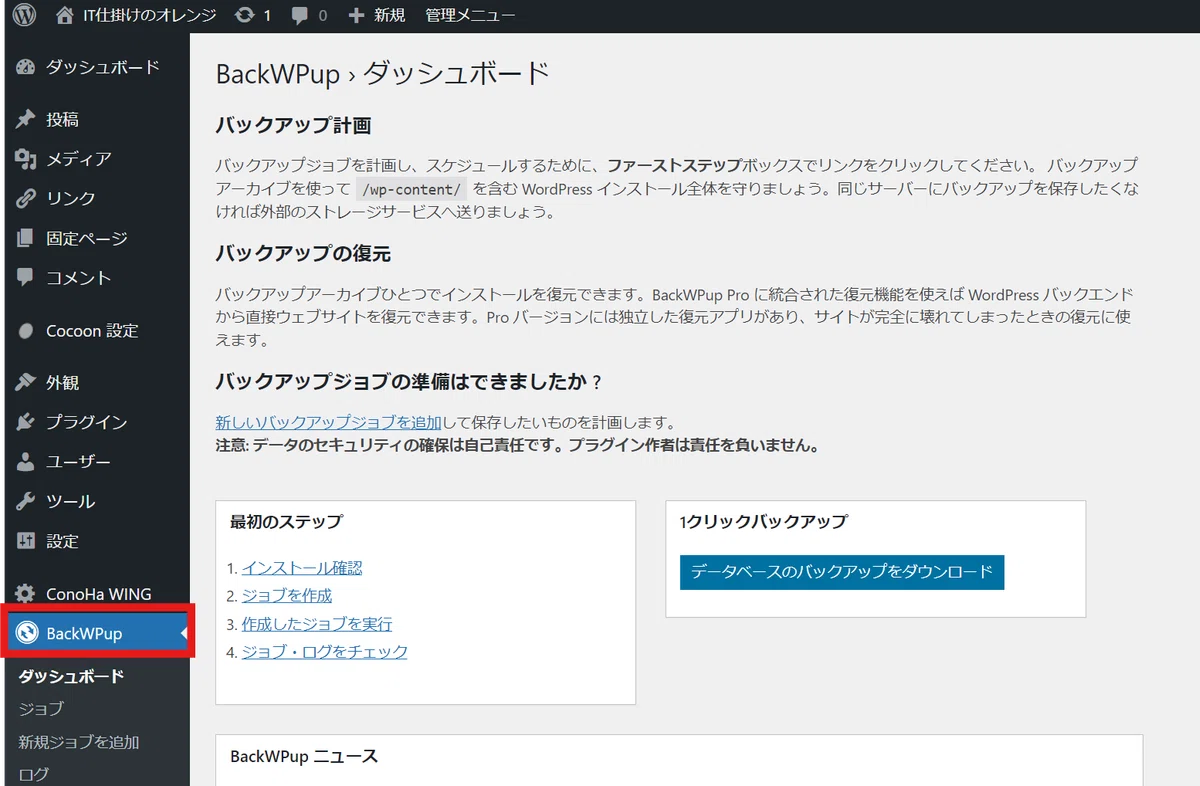
Task: Open the IT仕掛けのオレンジ site name
Action: (x=149, y=16)
